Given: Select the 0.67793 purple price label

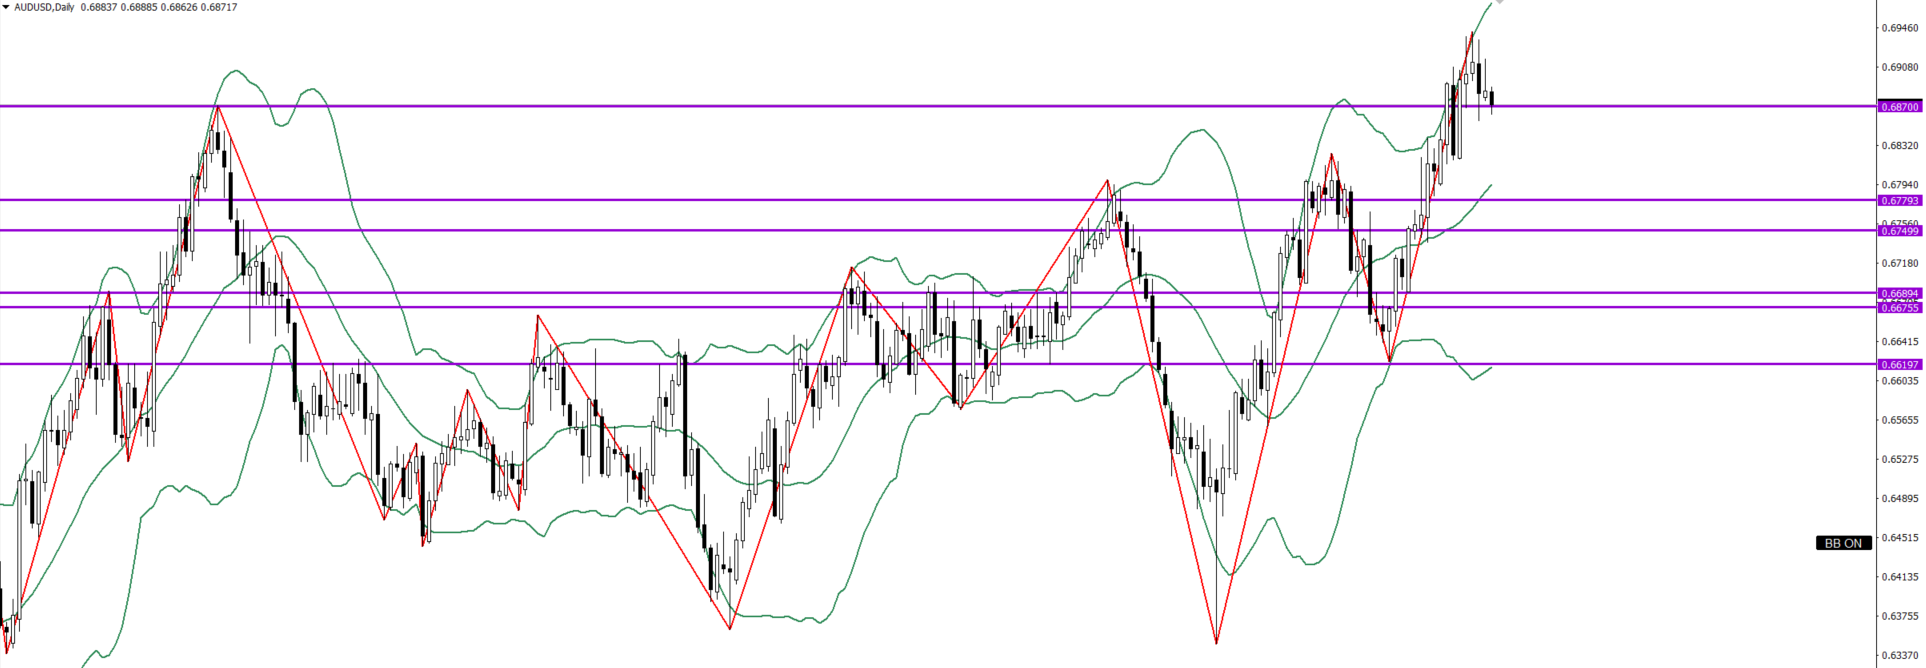Looking at the screenshot, I should tap(1899, 200).
